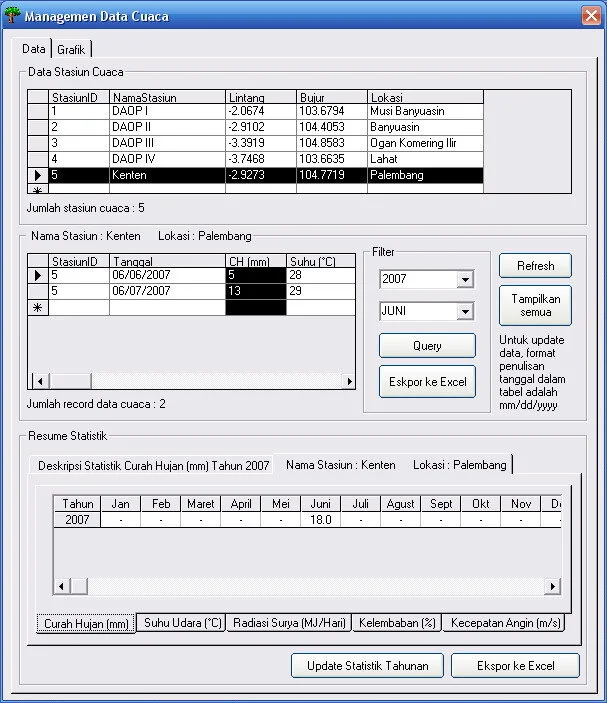The height and width of the screenshot is (703, 607).
Task: Select the Data tab
Action: pyautogui.click(x=34, y=49)
